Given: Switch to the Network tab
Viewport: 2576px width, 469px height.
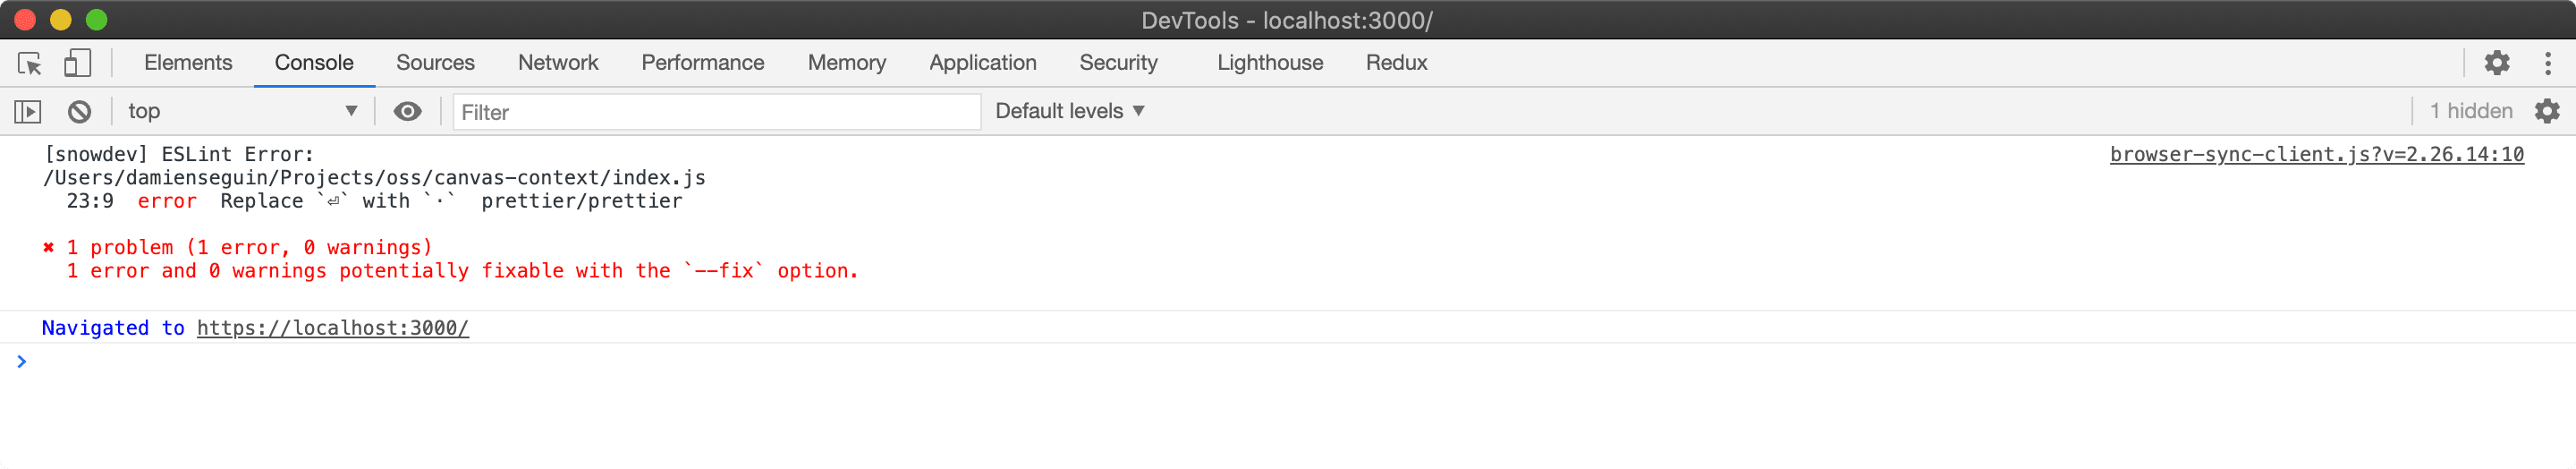Looking at the screenshot, I should pyautogui.click(x=558, y=63).
